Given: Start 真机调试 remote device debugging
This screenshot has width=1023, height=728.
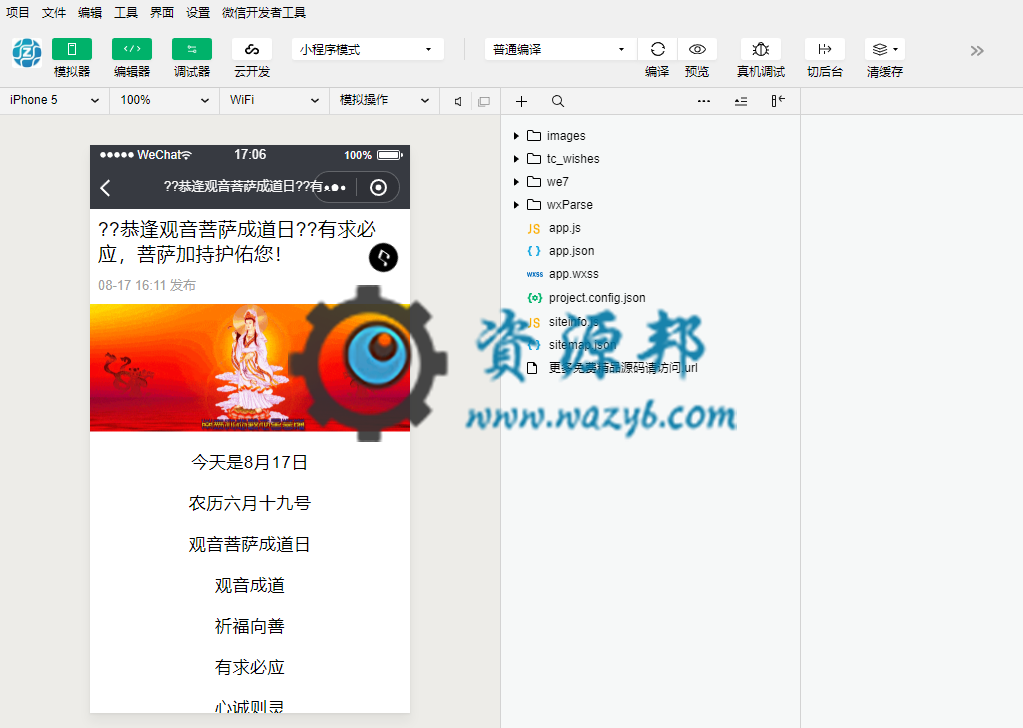Looking at the screenshot, I should [761, 49].
